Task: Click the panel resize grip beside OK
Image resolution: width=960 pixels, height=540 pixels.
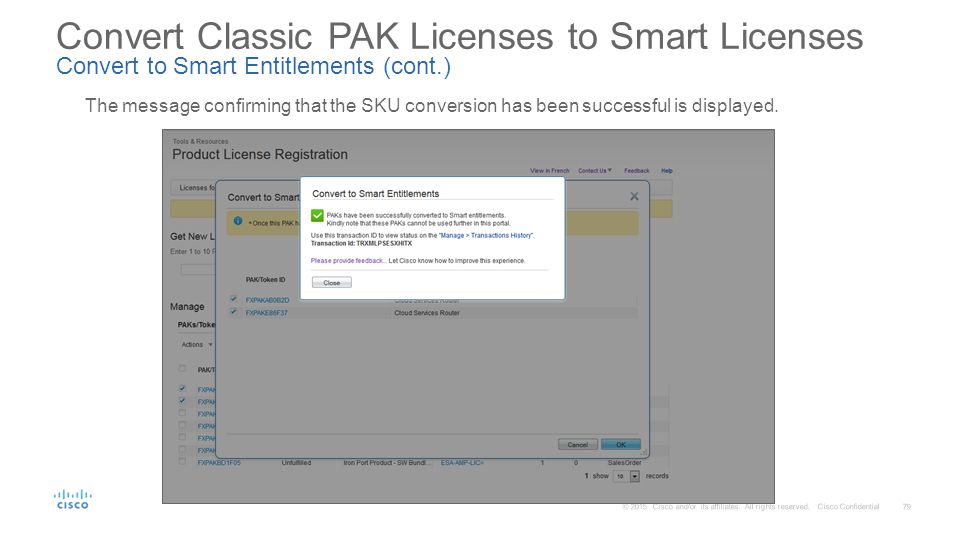Action: point(643,452)
